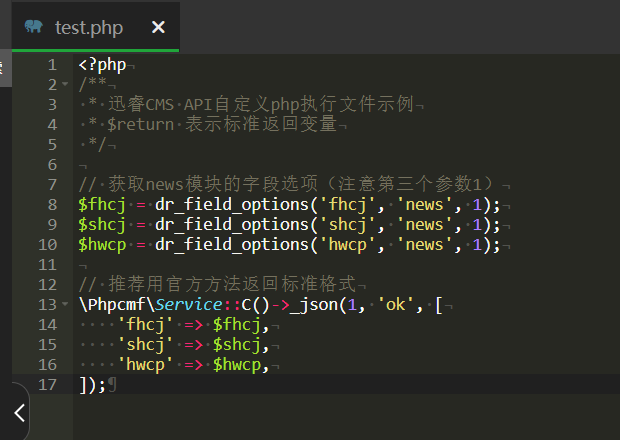Click $hwcp value on line 16
620x440 pixels.
[237, 364]
